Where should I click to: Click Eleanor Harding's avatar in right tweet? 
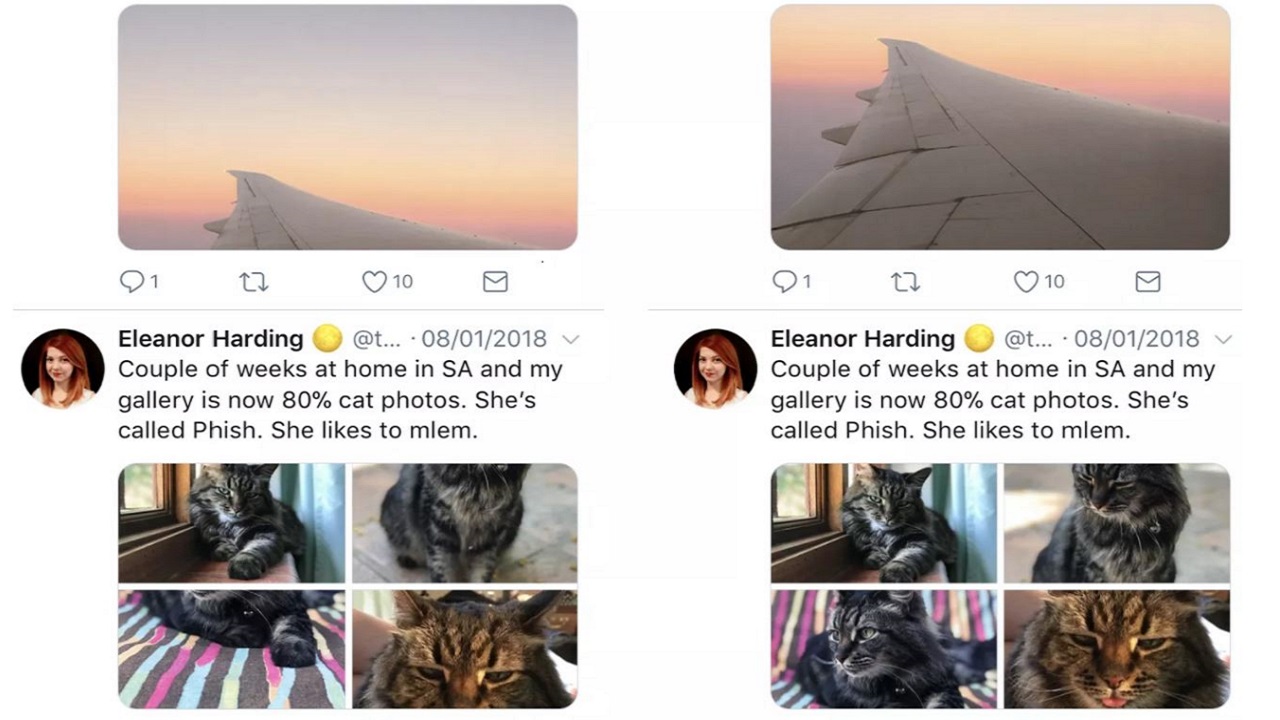pyautogui.click(x=715, y=369)
